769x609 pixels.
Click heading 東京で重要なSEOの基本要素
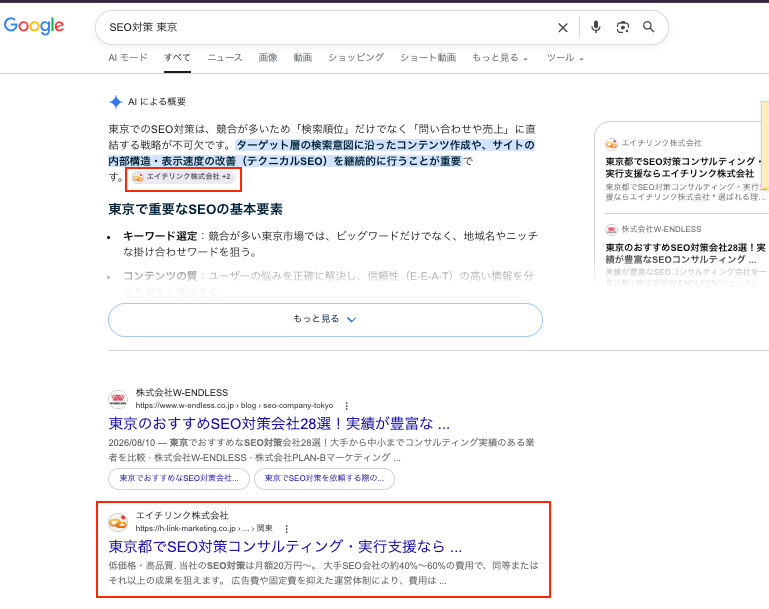[x=195, y=209]
